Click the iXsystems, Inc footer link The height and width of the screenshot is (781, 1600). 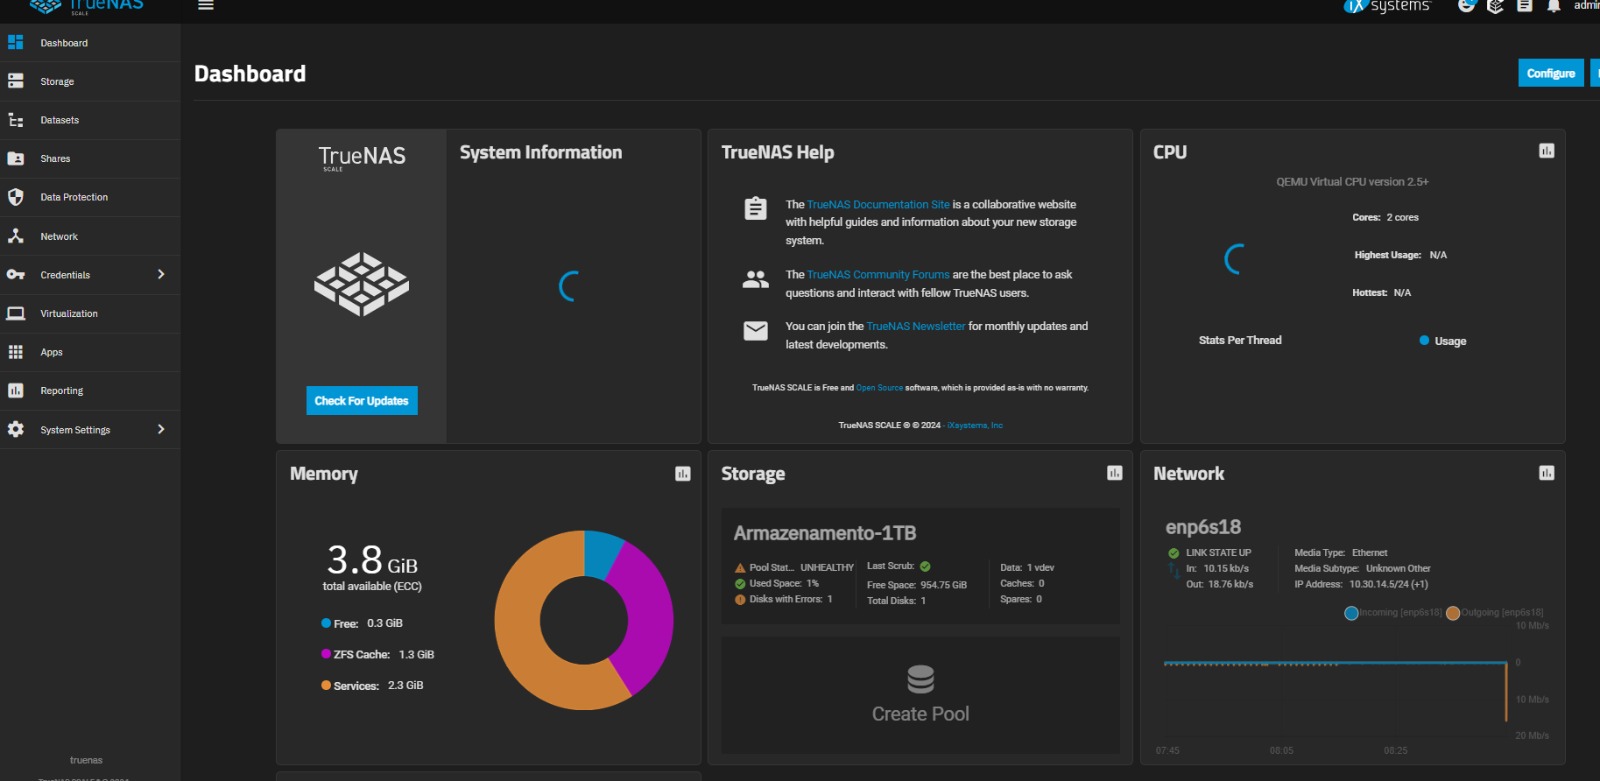[x=975, y=426]
